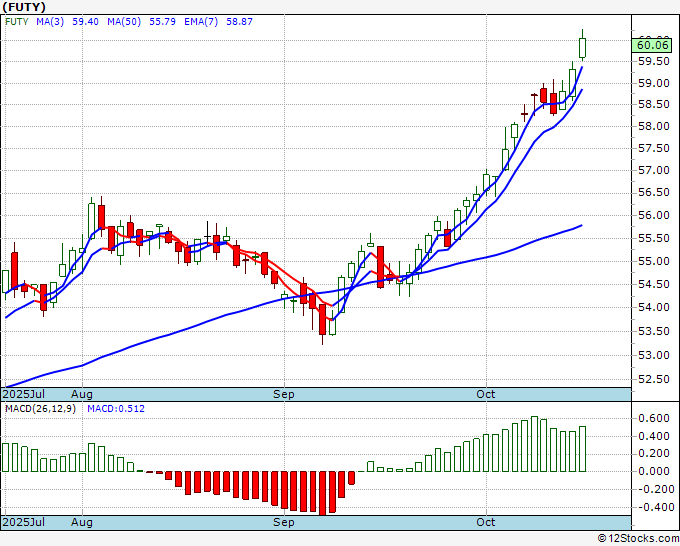
Task: Select the 53.50 price axis label
Action: point(654,331)
